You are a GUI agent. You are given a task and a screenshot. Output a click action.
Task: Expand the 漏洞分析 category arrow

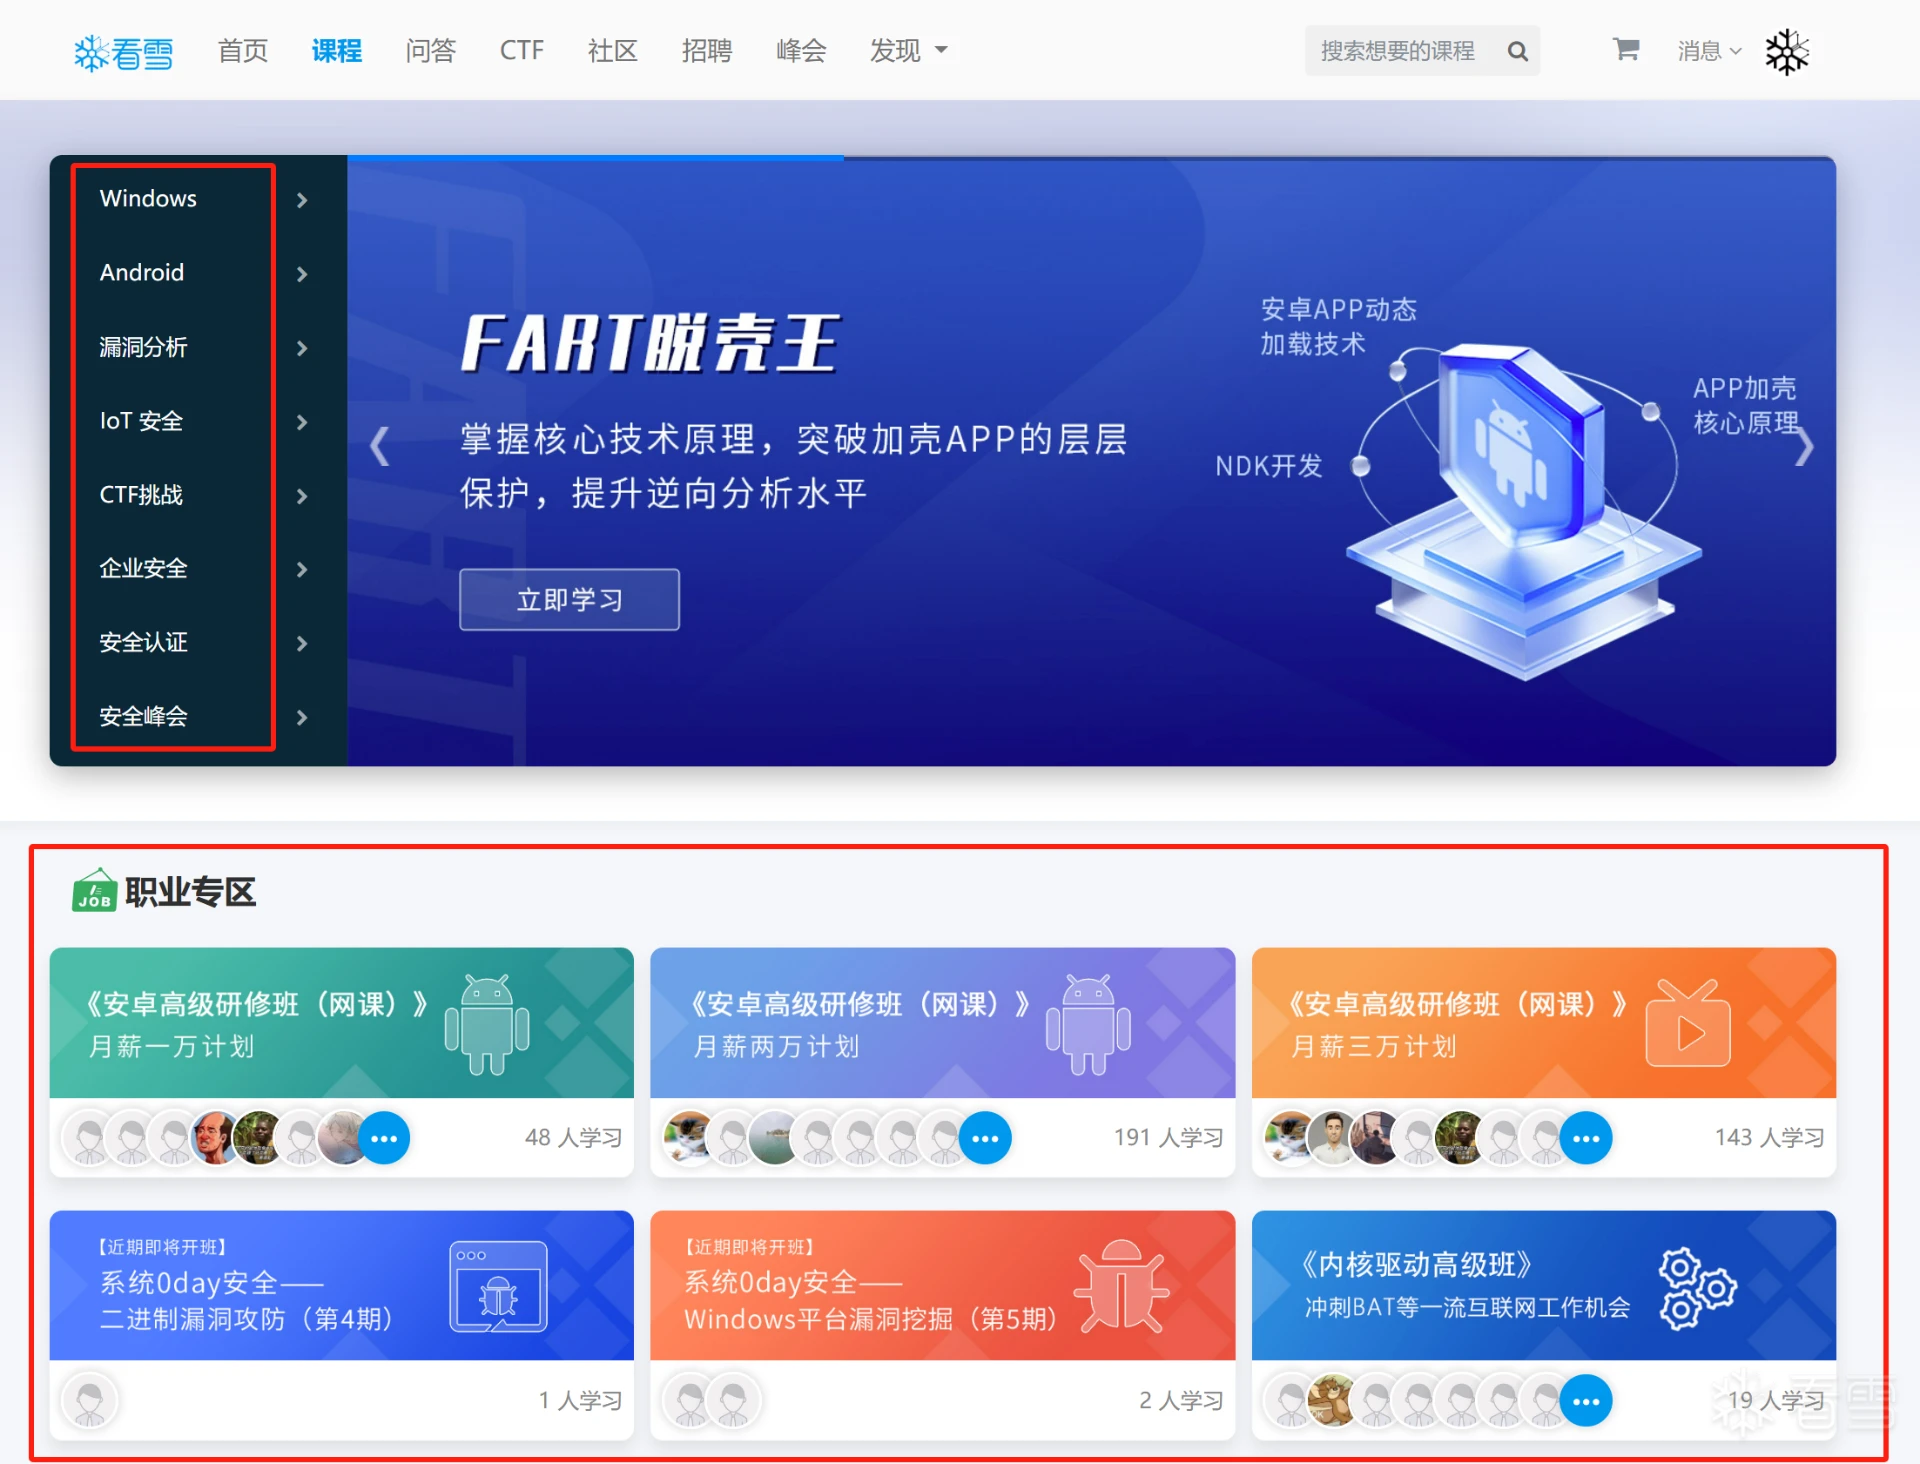point(302,348)
